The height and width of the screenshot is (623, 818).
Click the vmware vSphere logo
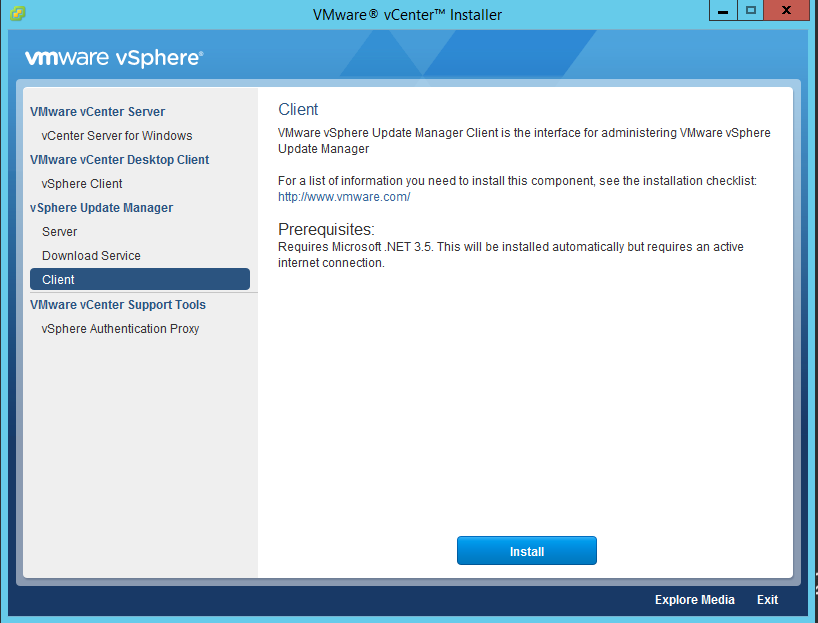coord(114,57)
